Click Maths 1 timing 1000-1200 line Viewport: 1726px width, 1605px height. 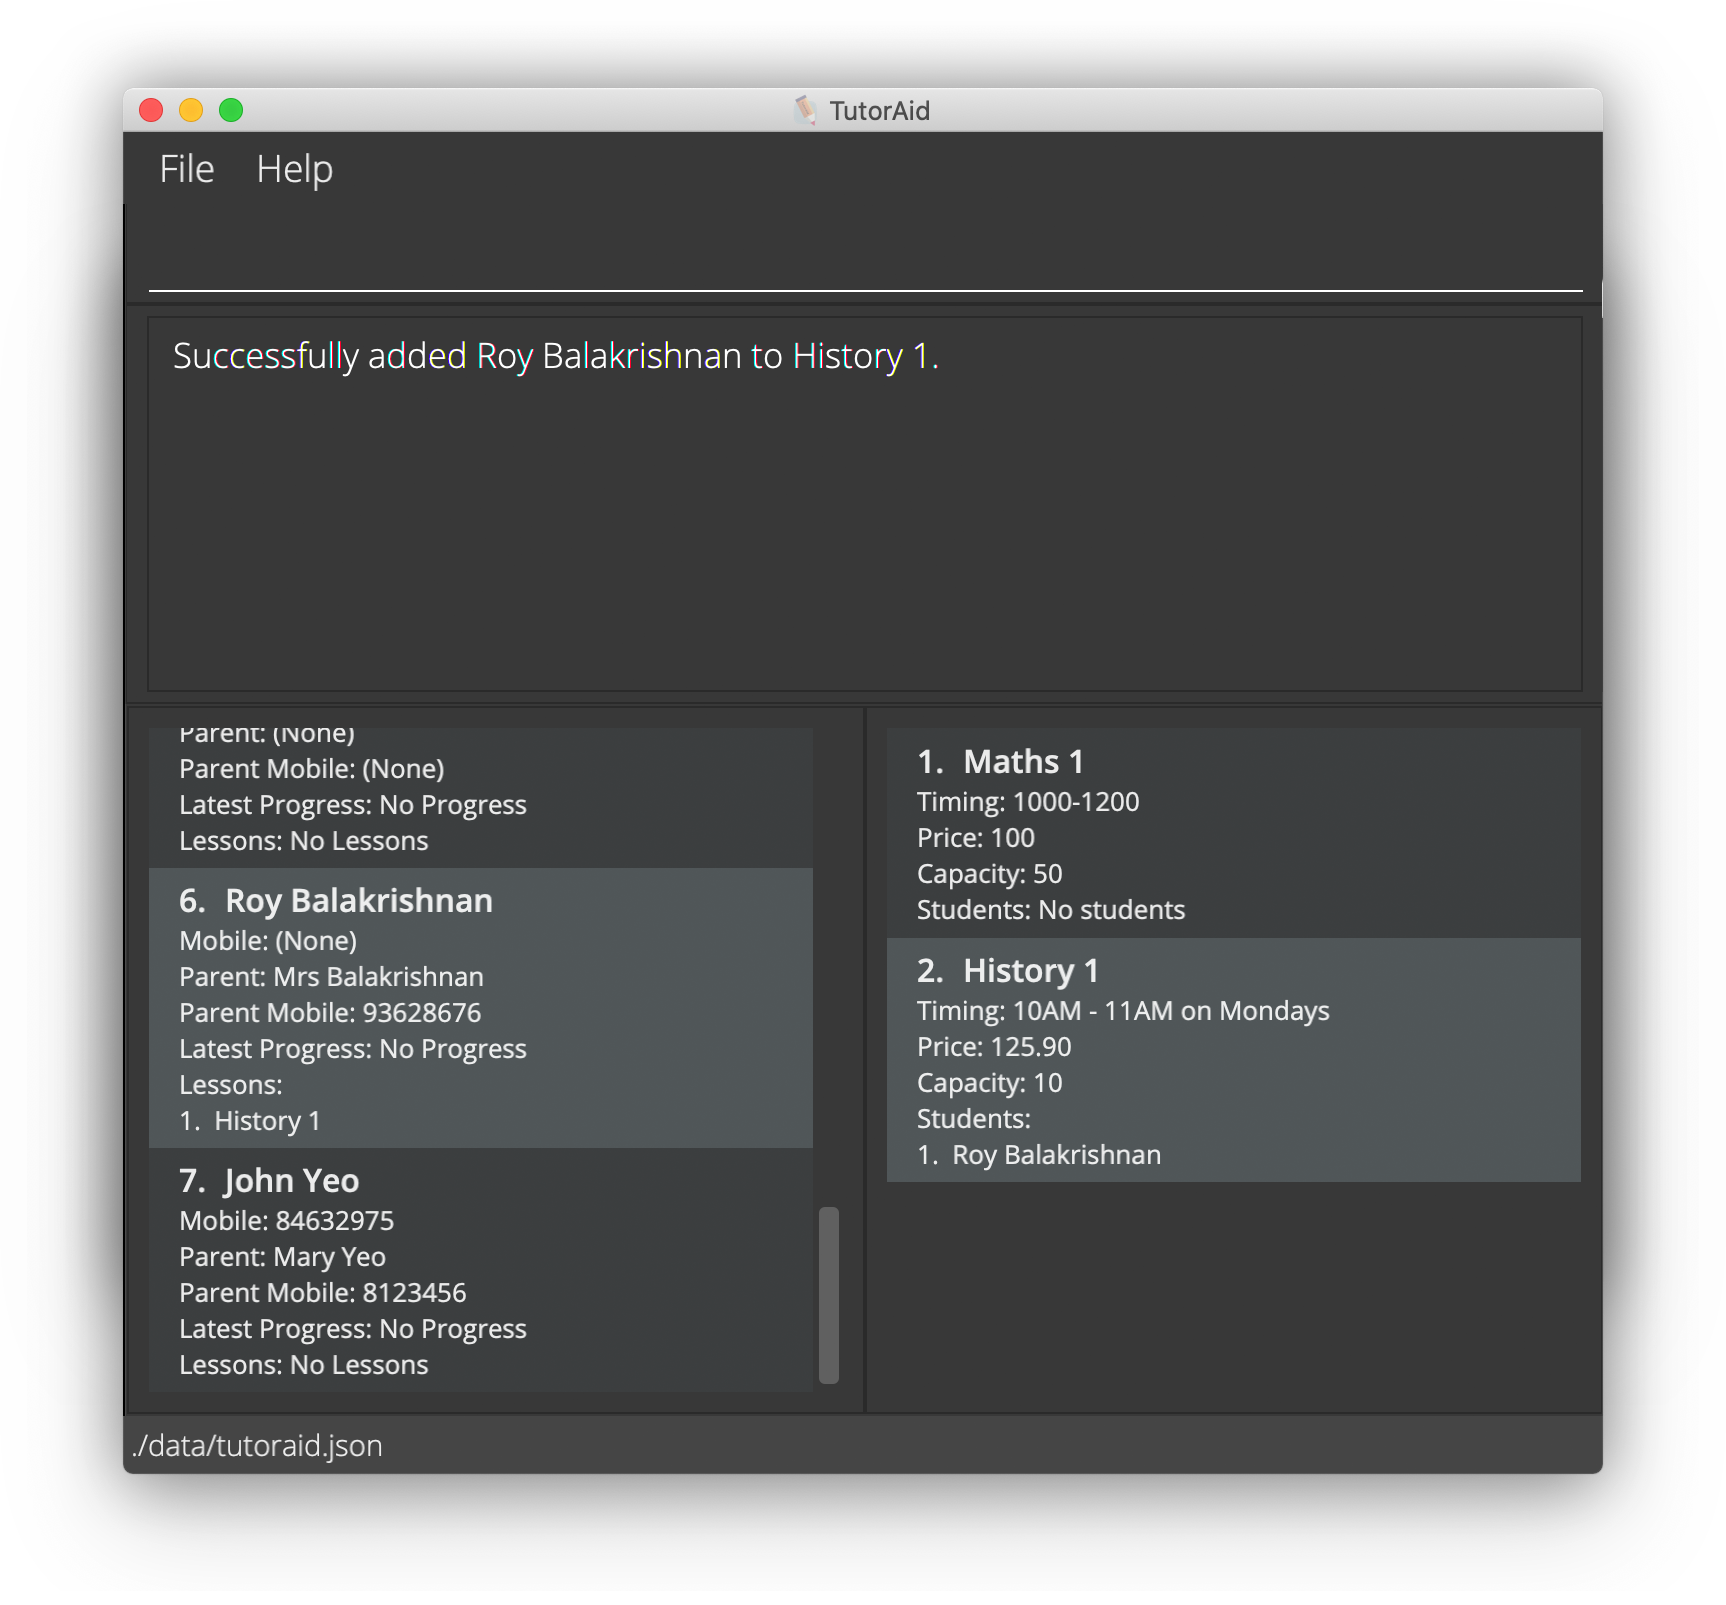(x=1028, y=802)
